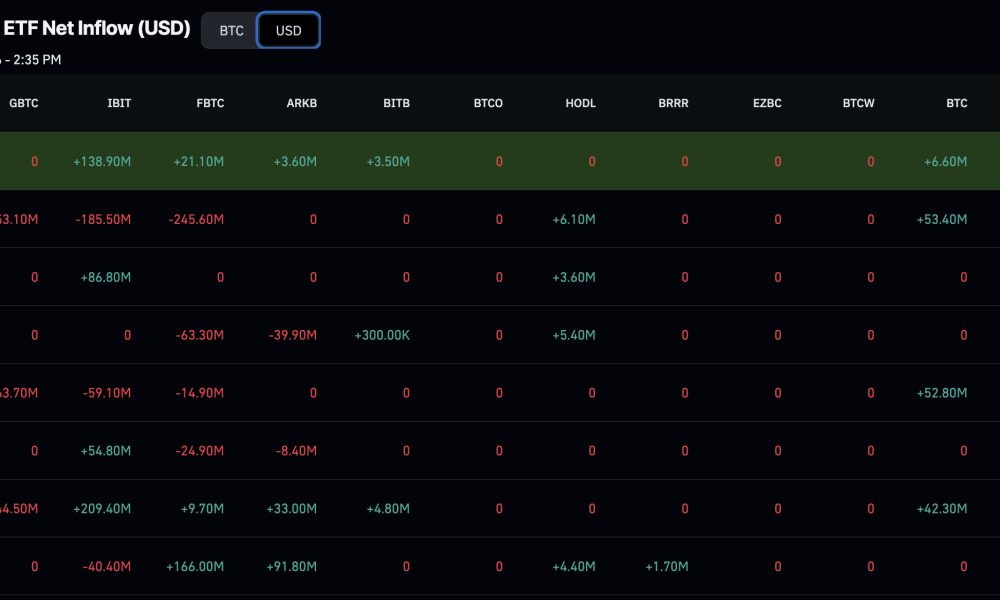Click the +209.40M IBIT value
The height and width of the screenshot is (600, 1000).
click(x=102, y=509)
